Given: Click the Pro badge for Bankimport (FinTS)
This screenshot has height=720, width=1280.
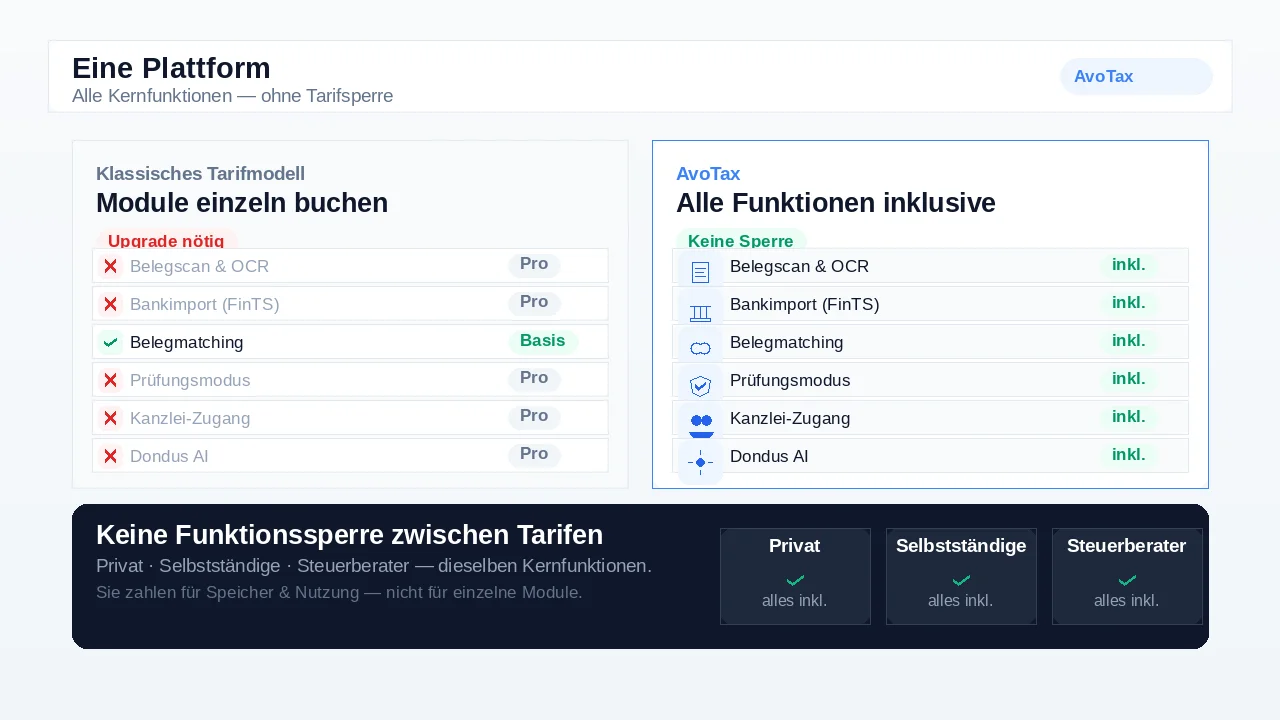Looking at the screenshot, I should [534, 302].
